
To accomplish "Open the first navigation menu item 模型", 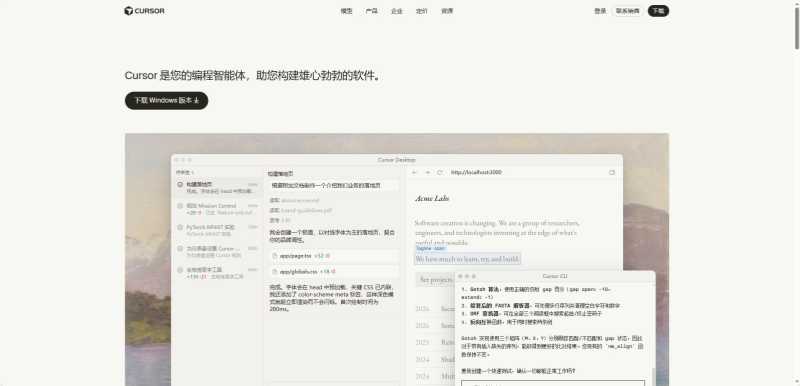I will (x=346, y=11).
